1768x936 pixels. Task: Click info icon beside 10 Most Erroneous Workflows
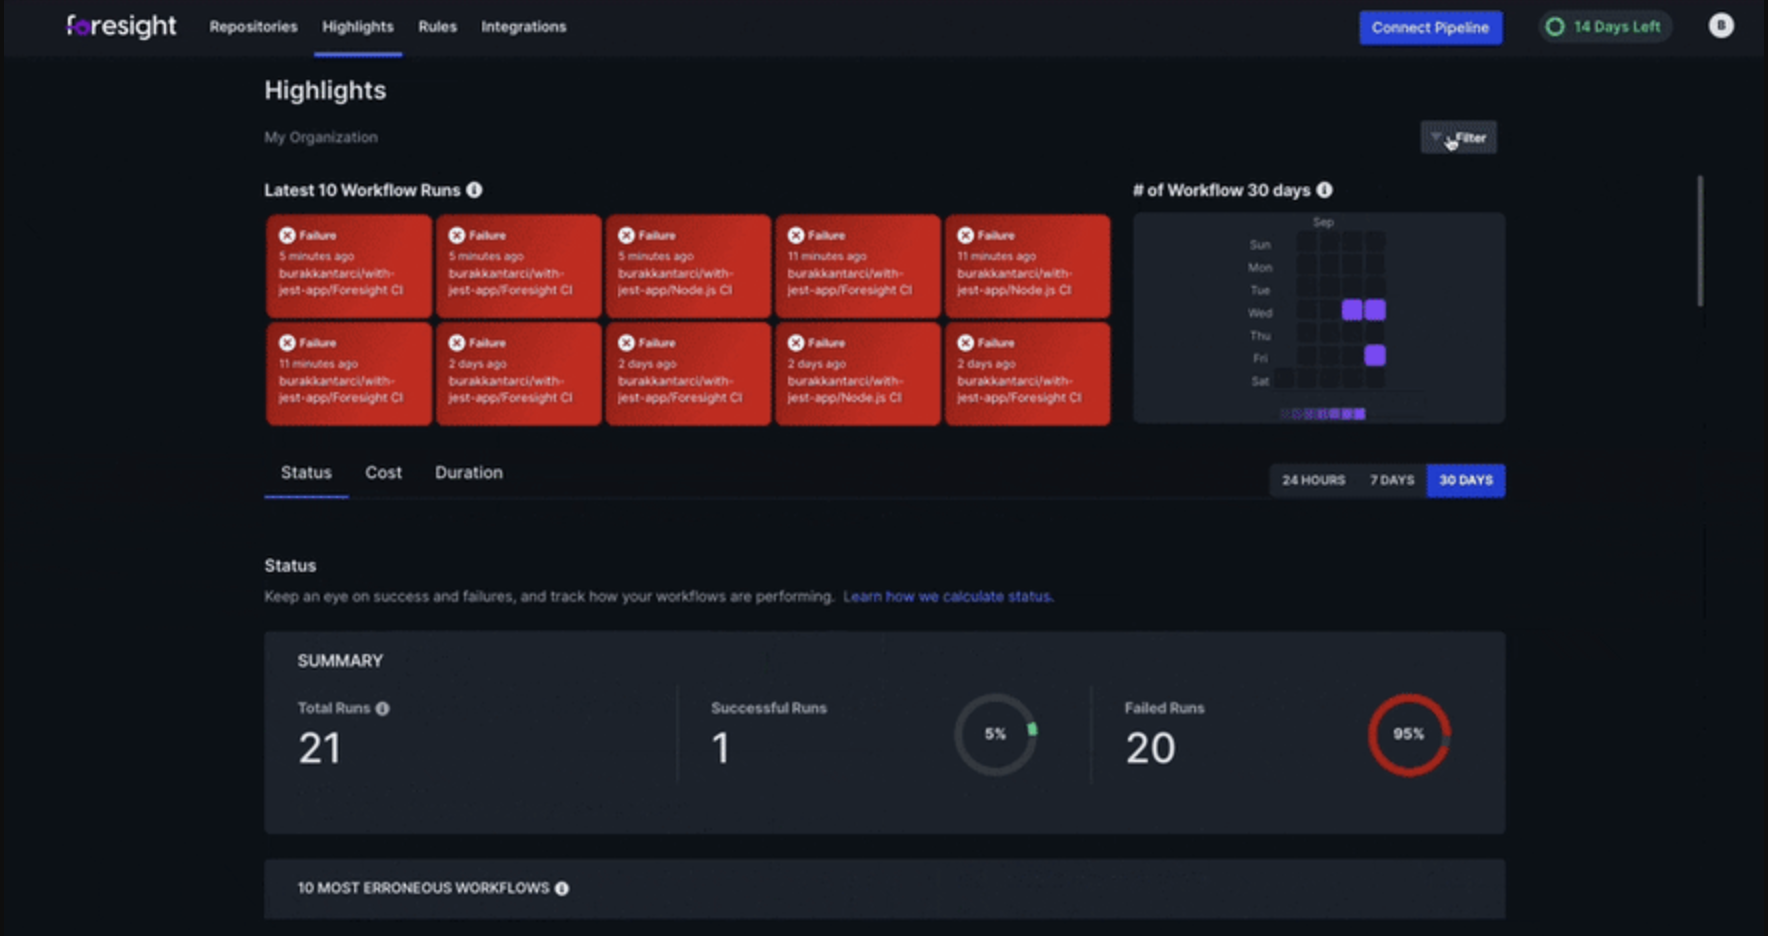562,888
